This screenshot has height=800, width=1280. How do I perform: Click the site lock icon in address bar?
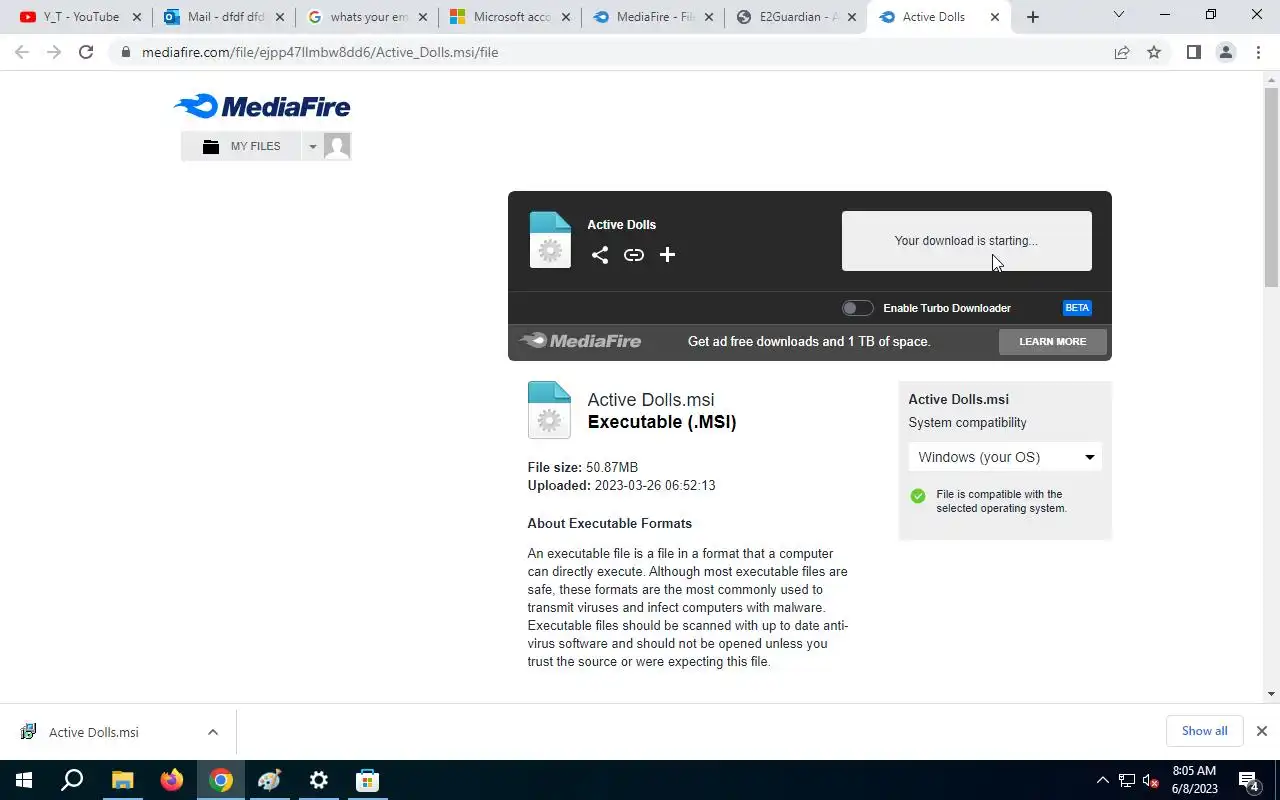pyautogui.click(x=125, y=52)
